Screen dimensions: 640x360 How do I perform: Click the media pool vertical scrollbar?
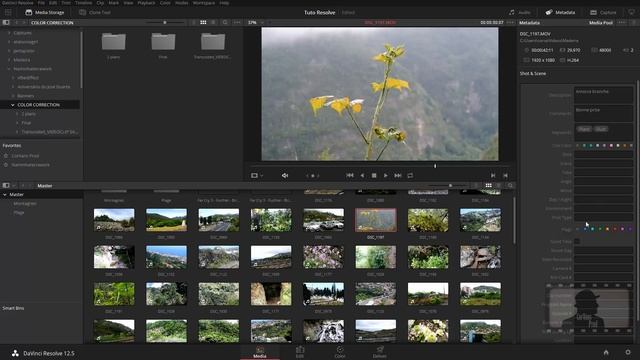point(514,220)
